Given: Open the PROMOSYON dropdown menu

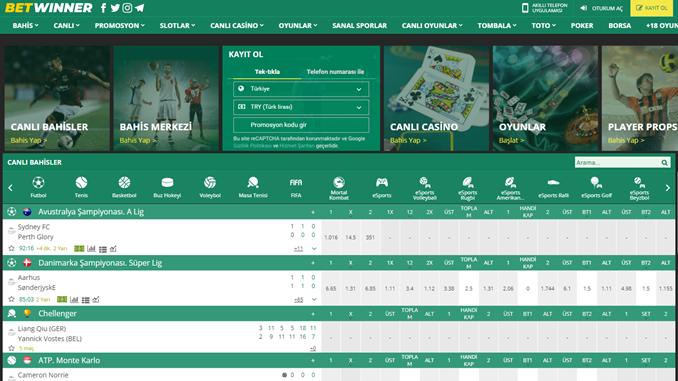Looking at the screenshot, I should click(120, 26).
